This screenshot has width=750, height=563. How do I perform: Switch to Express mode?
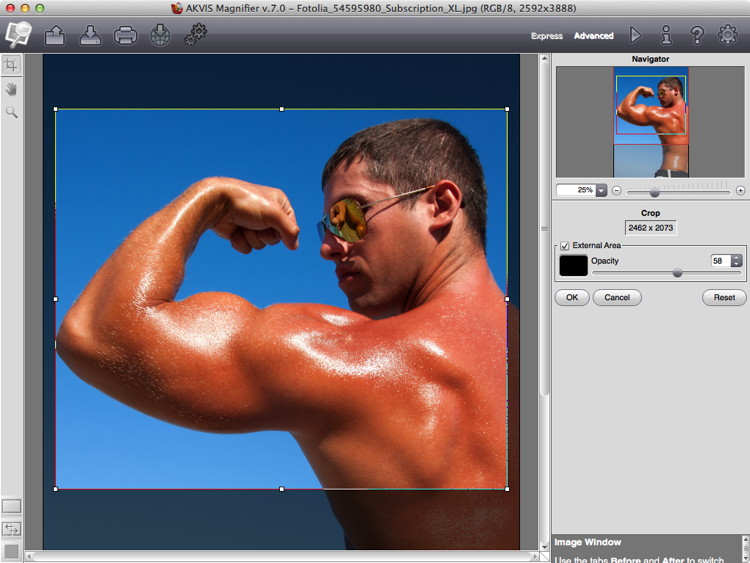coord(546,36)
